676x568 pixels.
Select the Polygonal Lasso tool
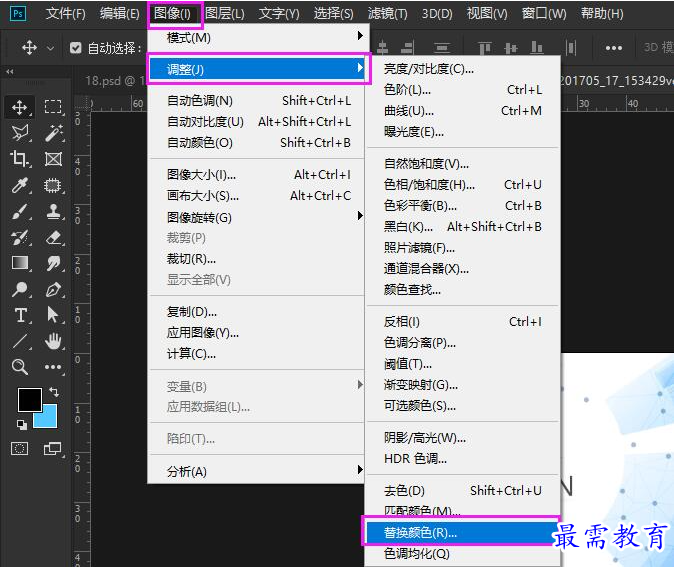19,133
